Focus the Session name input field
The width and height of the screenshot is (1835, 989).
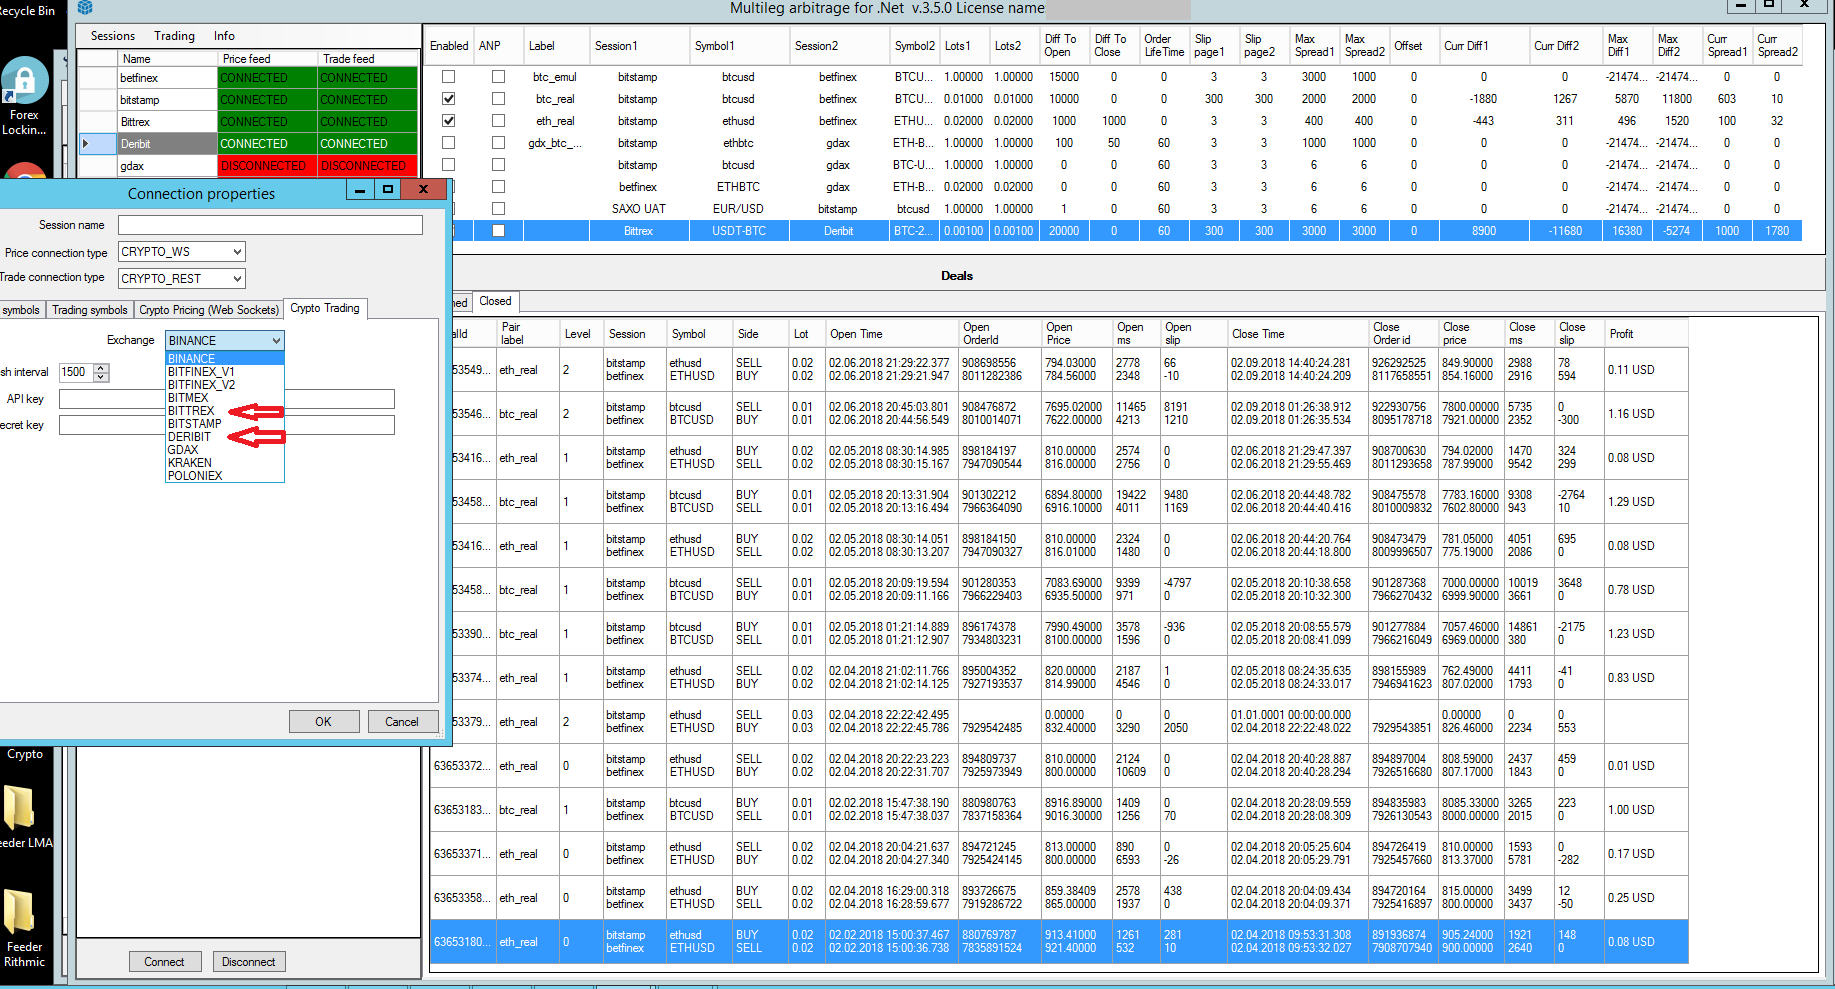270,225
